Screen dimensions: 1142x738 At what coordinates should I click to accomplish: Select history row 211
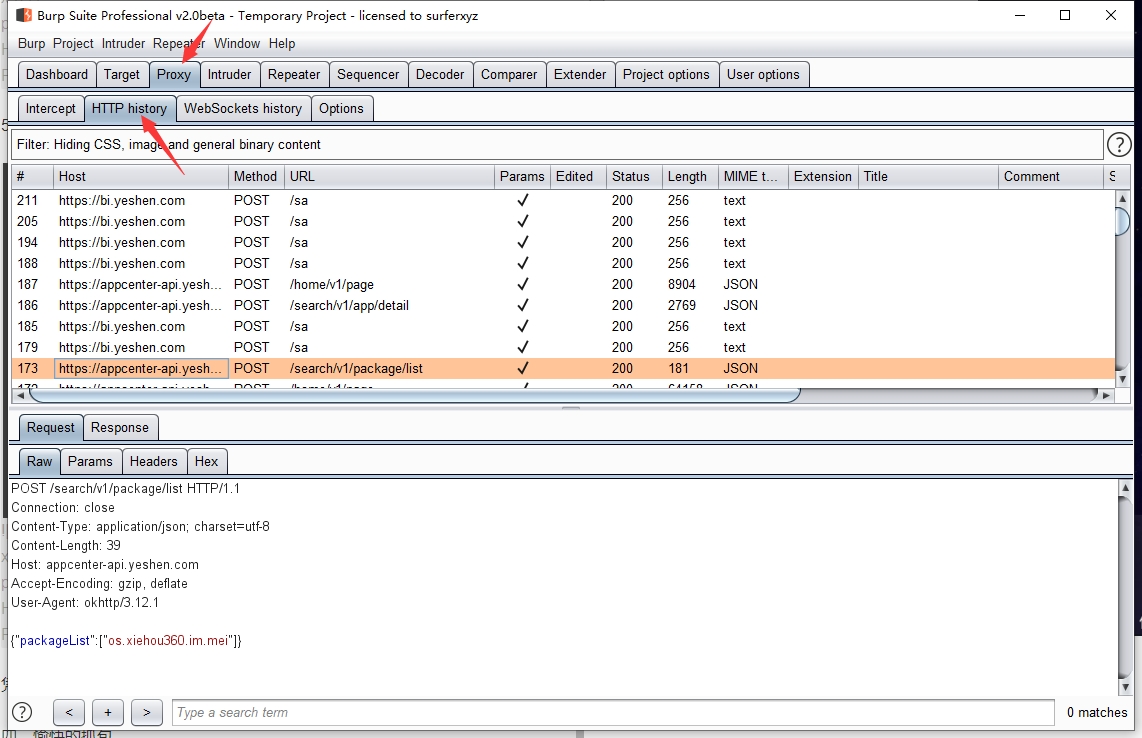pyautogui.click(x=563, y=200)
